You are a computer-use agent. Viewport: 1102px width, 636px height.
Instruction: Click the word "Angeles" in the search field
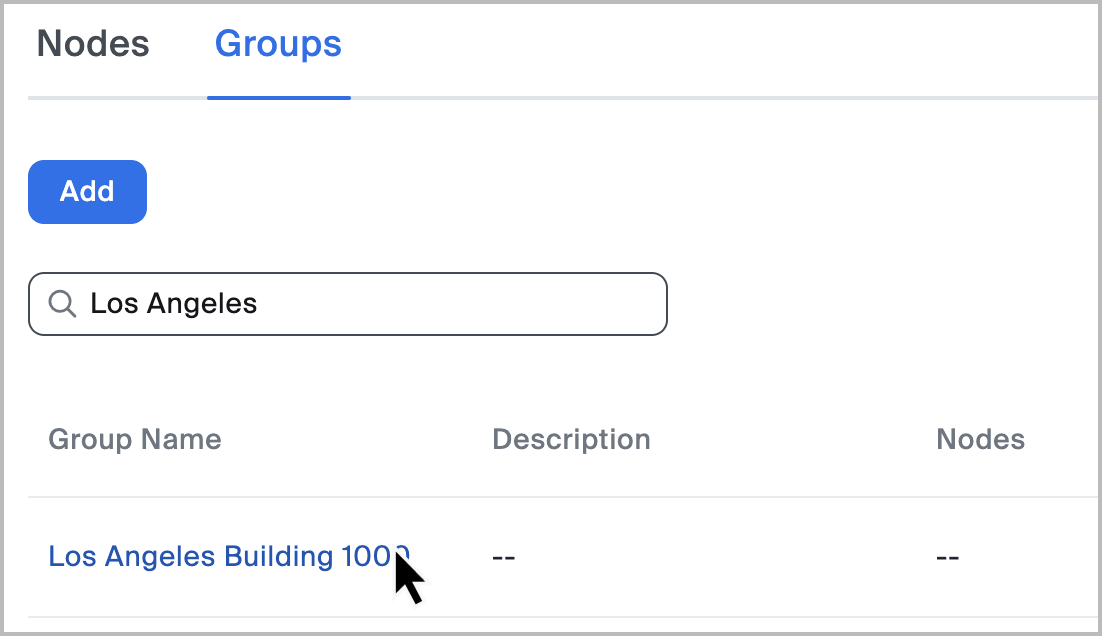point(201,304)
